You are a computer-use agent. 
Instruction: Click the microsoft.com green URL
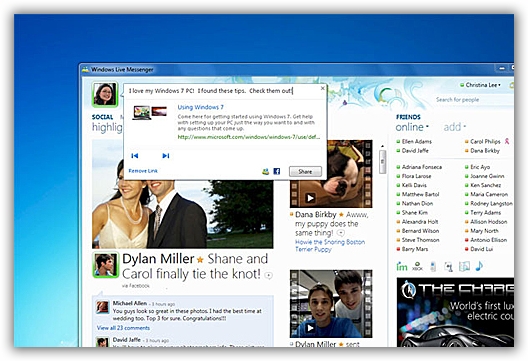(249, 137)
